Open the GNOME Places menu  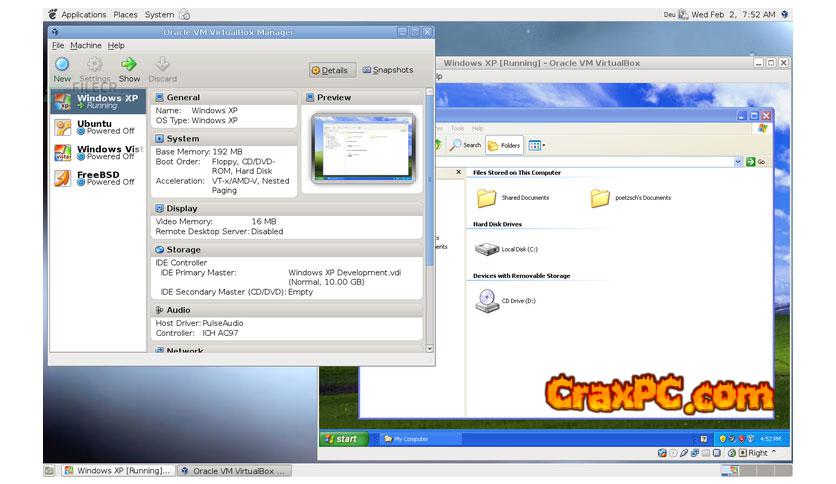click(x=126, y=15)
